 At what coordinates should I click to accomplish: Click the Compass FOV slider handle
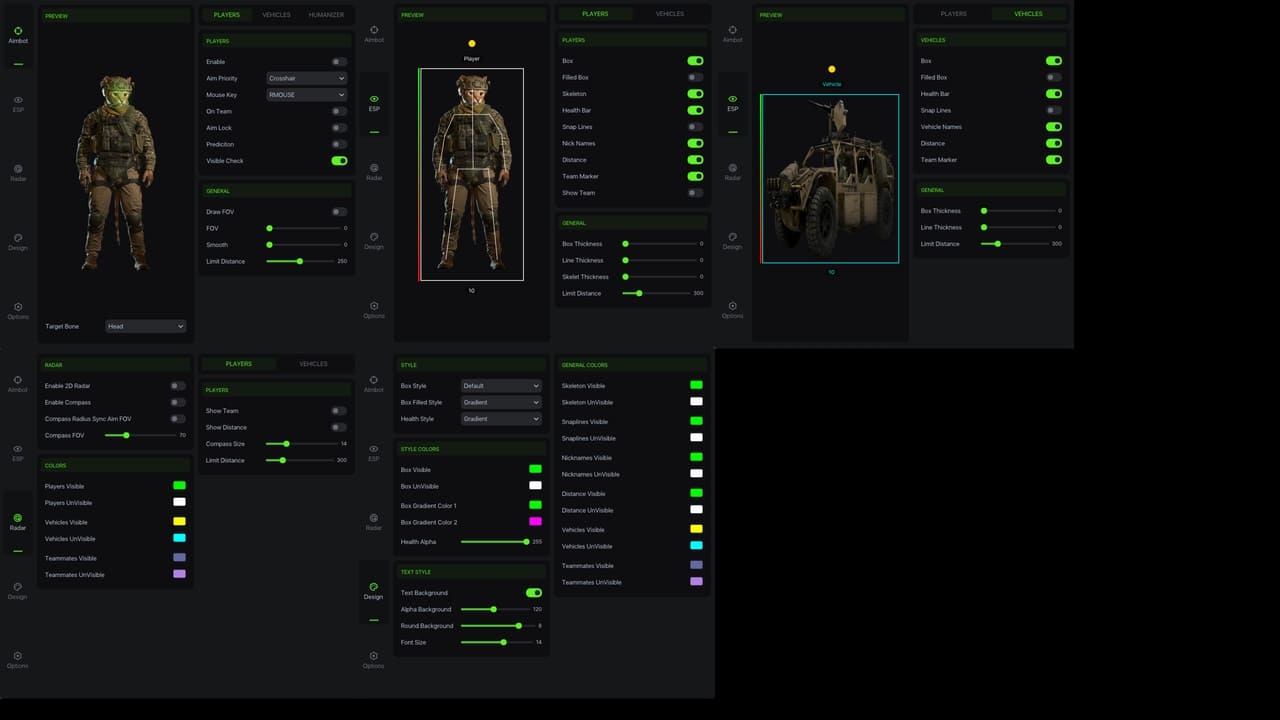126,435
